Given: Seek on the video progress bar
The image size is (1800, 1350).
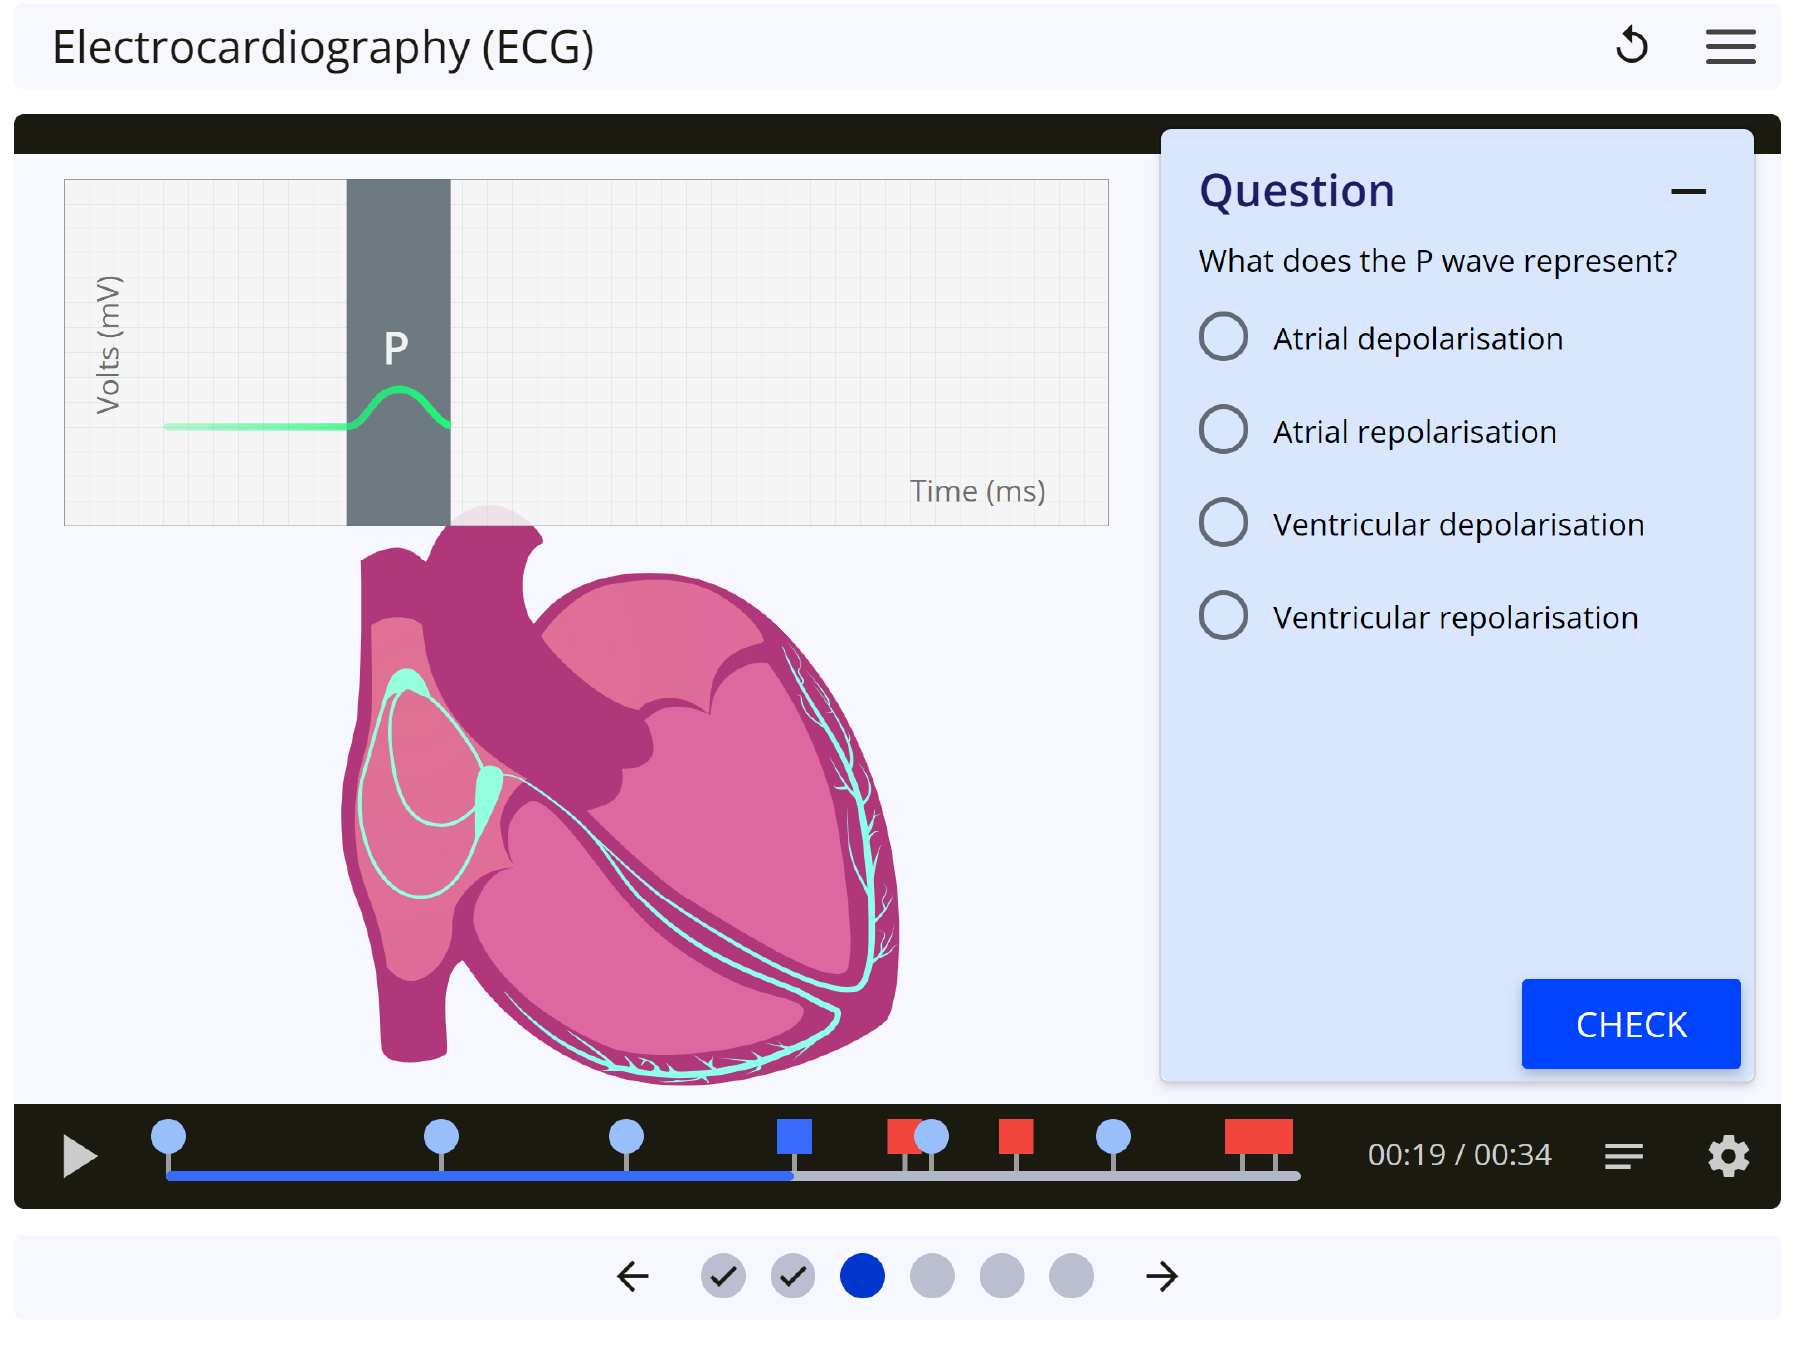Looking at the screenshot, I should point(733,1176).
